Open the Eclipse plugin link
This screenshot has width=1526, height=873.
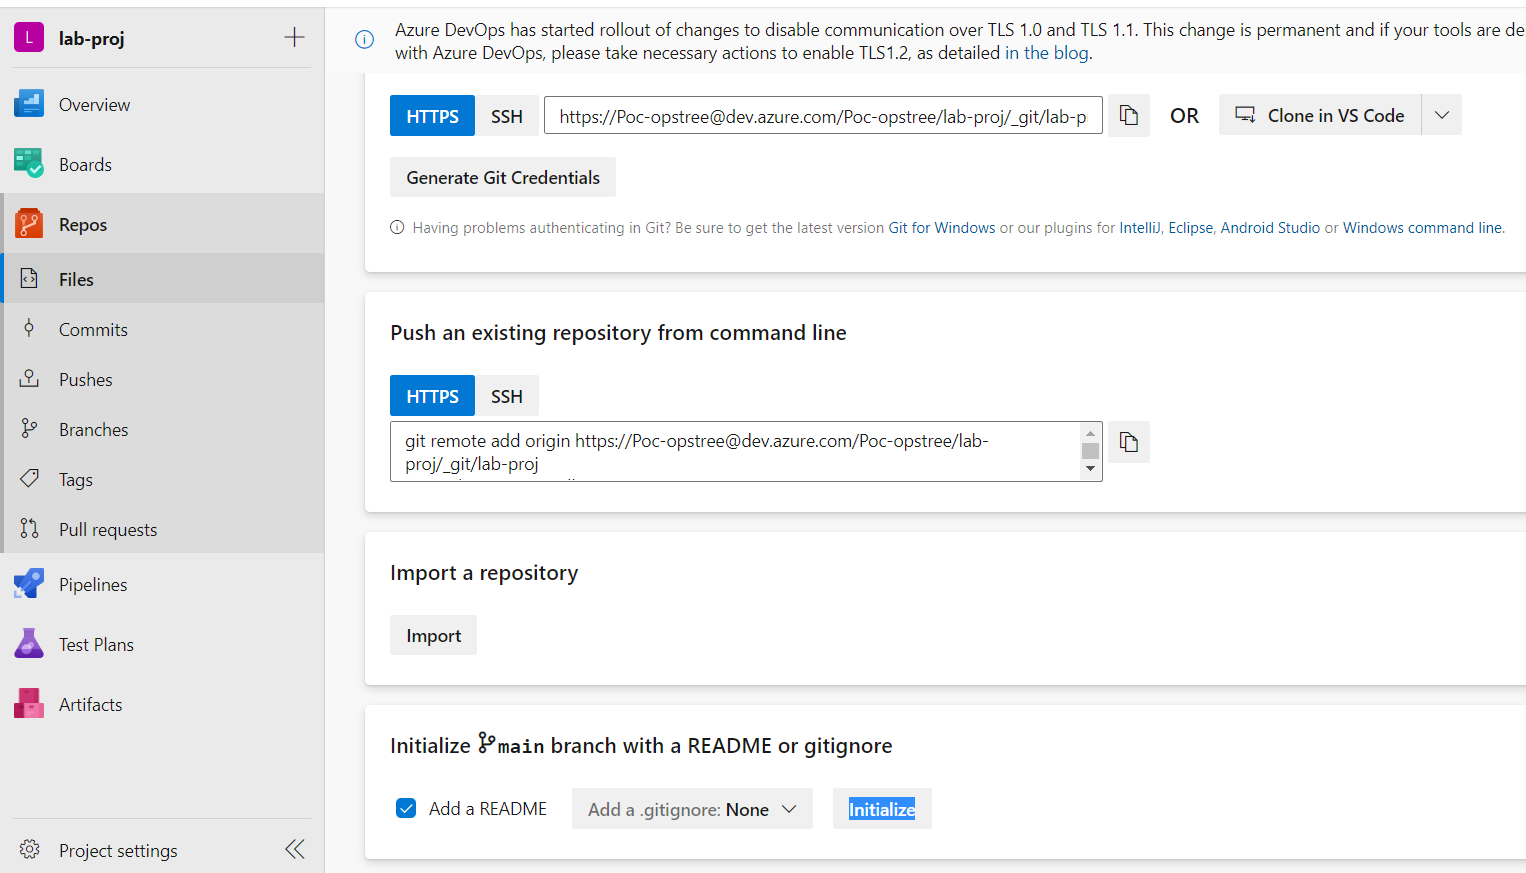point(1190,227)
